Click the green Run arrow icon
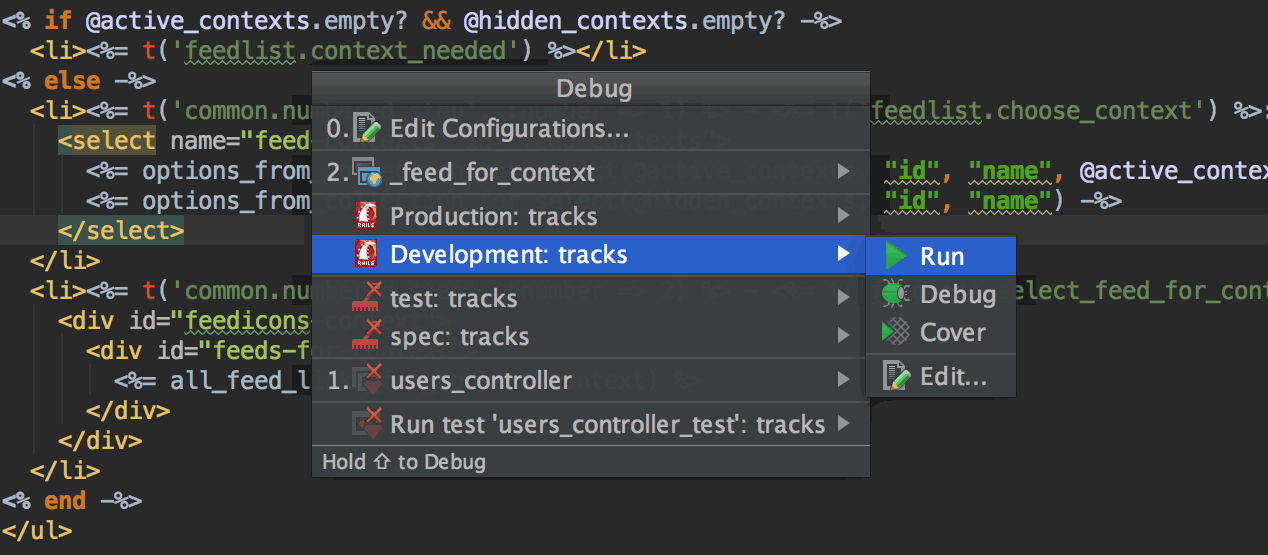This screenshot has width=1268, height=555. (896, 256)
